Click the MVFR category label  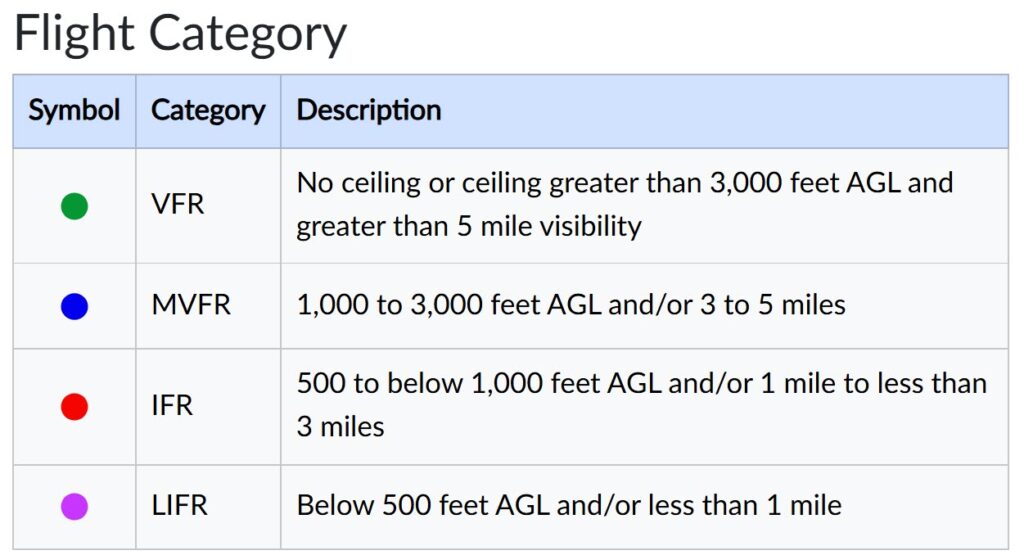(x=191, y=305)
